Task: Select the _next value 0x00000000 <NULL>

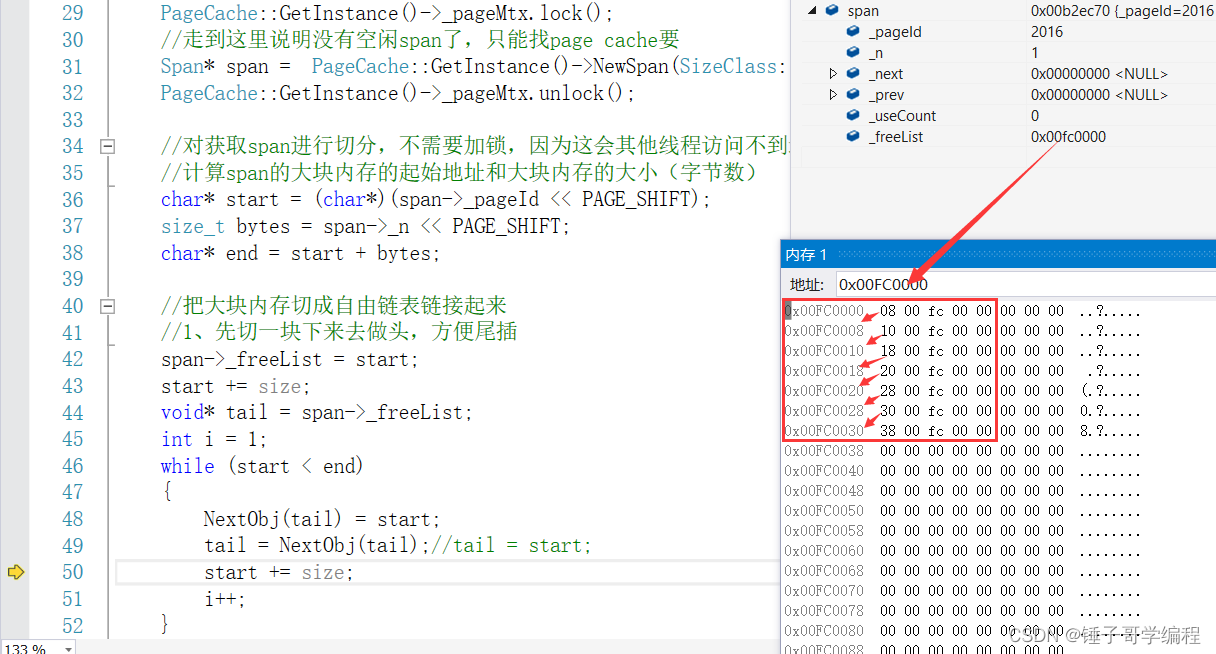Action: (x=1099, y=74)
